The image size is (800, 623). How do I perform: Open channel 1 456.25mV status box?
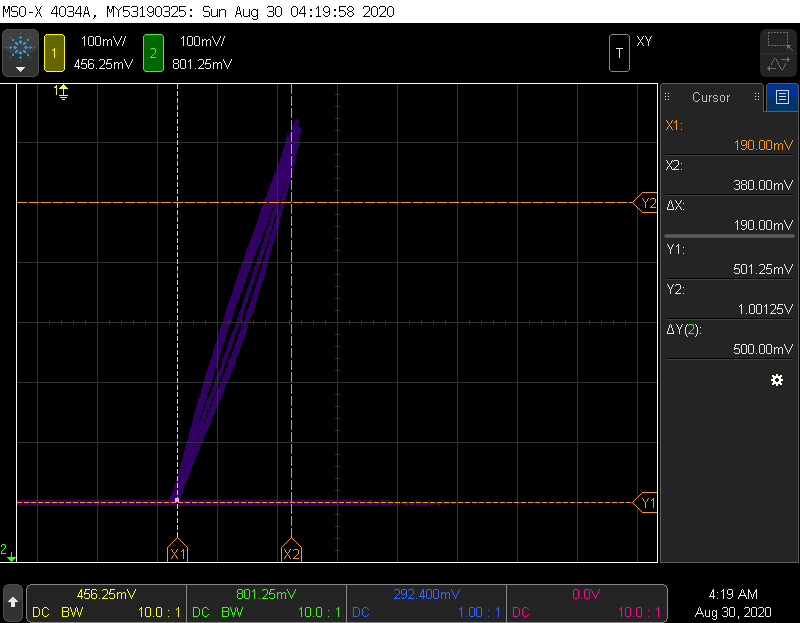point(106,602)
